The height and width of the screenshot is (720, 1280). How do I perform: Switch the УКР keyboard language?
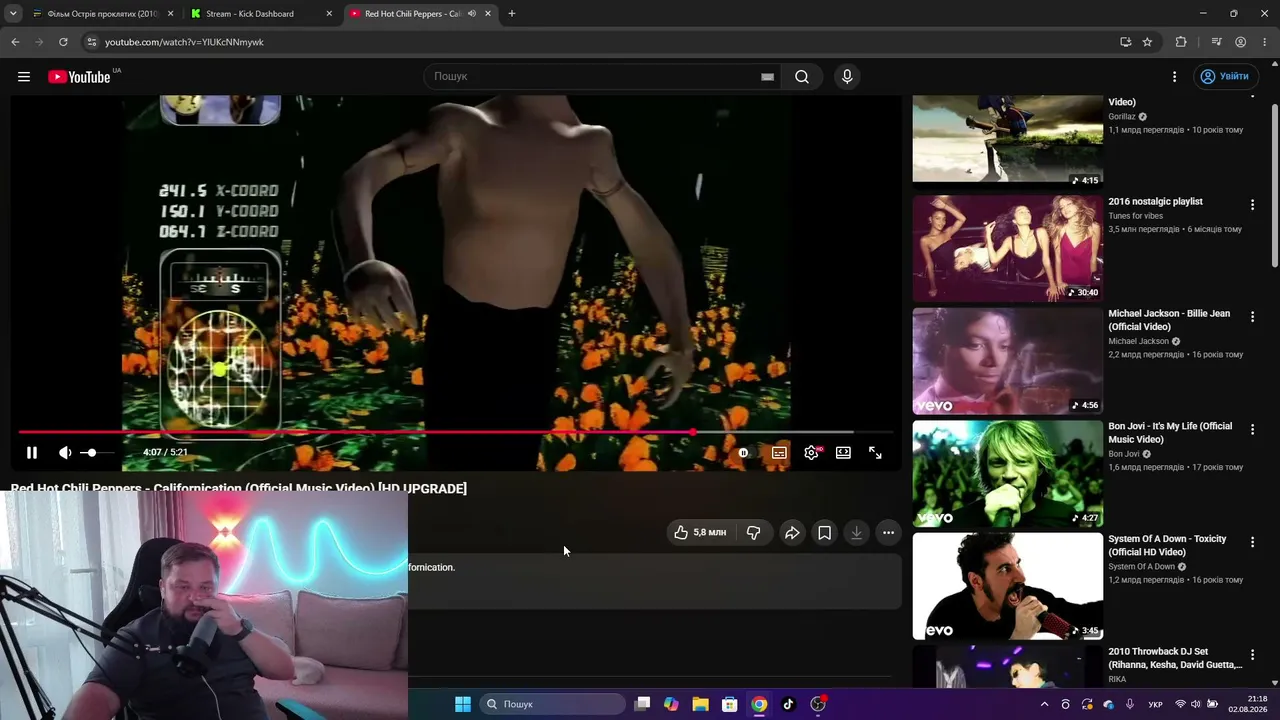[x=1155, y=704]
